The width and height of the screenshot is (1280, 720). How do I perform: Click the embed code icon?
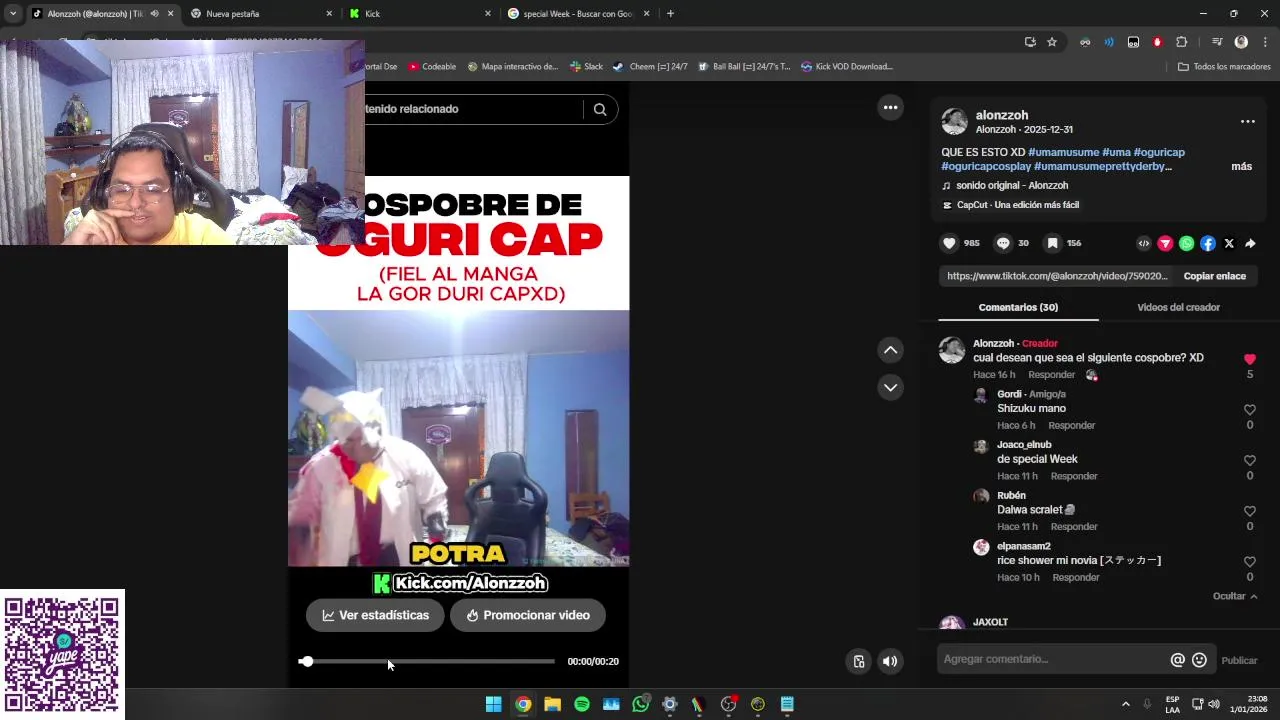1144,243
